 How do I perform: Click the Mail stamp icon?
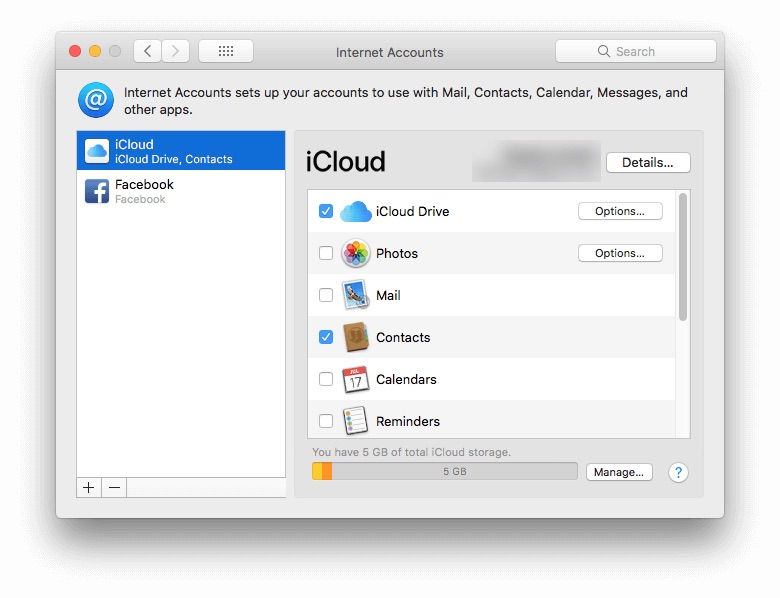coord(356,295)
